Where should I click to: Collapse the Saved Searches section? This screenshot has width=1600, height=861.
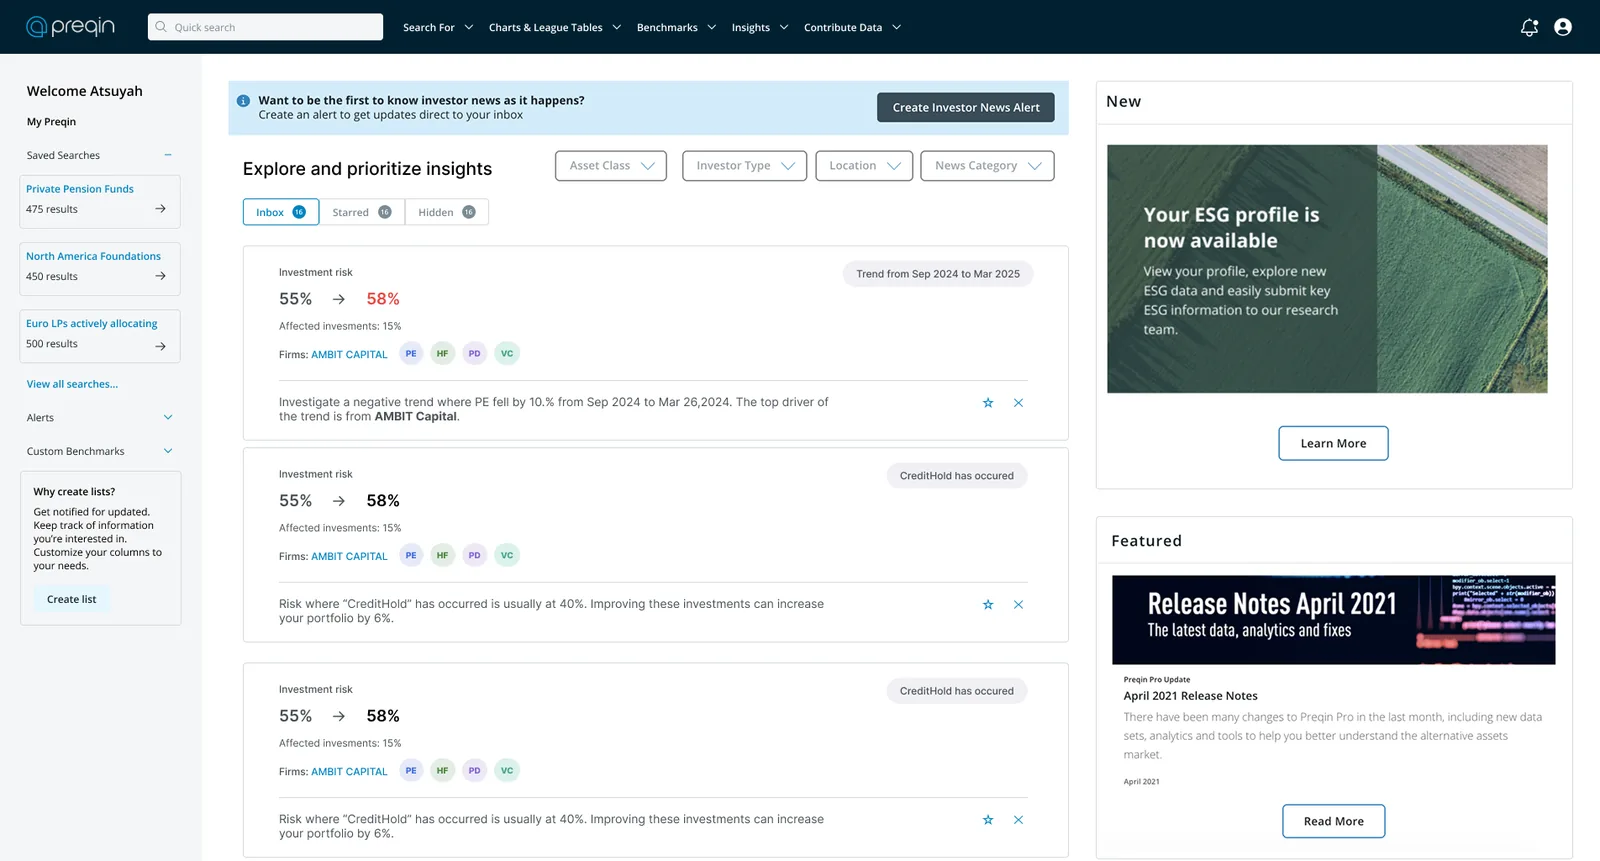(x=168, y=155)
